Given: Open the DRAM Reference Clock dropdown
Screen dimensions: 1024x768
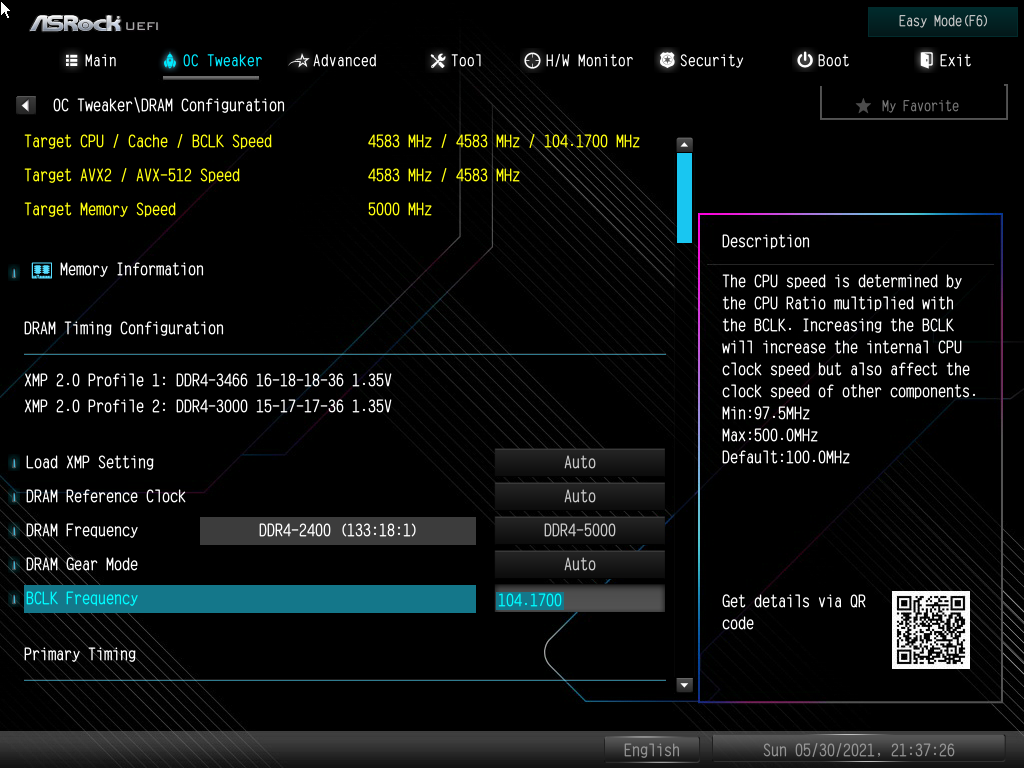Looking at the screenshot, I should pyautogui.click(x=579, y=497).
